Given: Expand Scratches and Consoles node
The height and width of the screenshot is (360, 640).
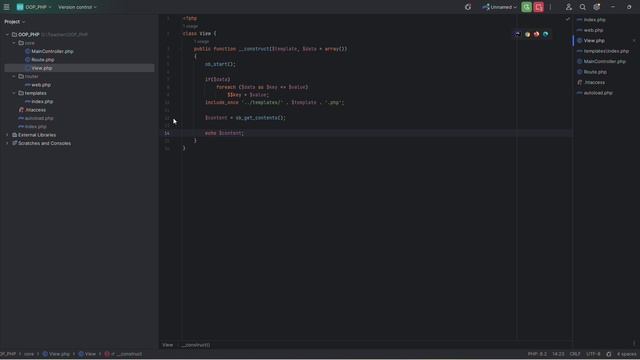Looking at the screenshot, I should click(x=7, y=143).
